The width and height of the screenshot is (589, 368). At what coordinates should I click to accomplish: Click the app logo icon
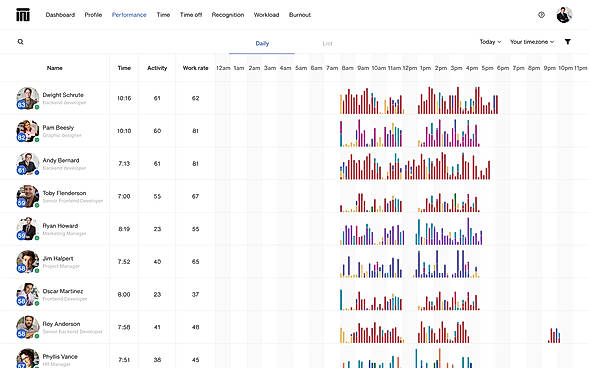[x=23, y=15]
